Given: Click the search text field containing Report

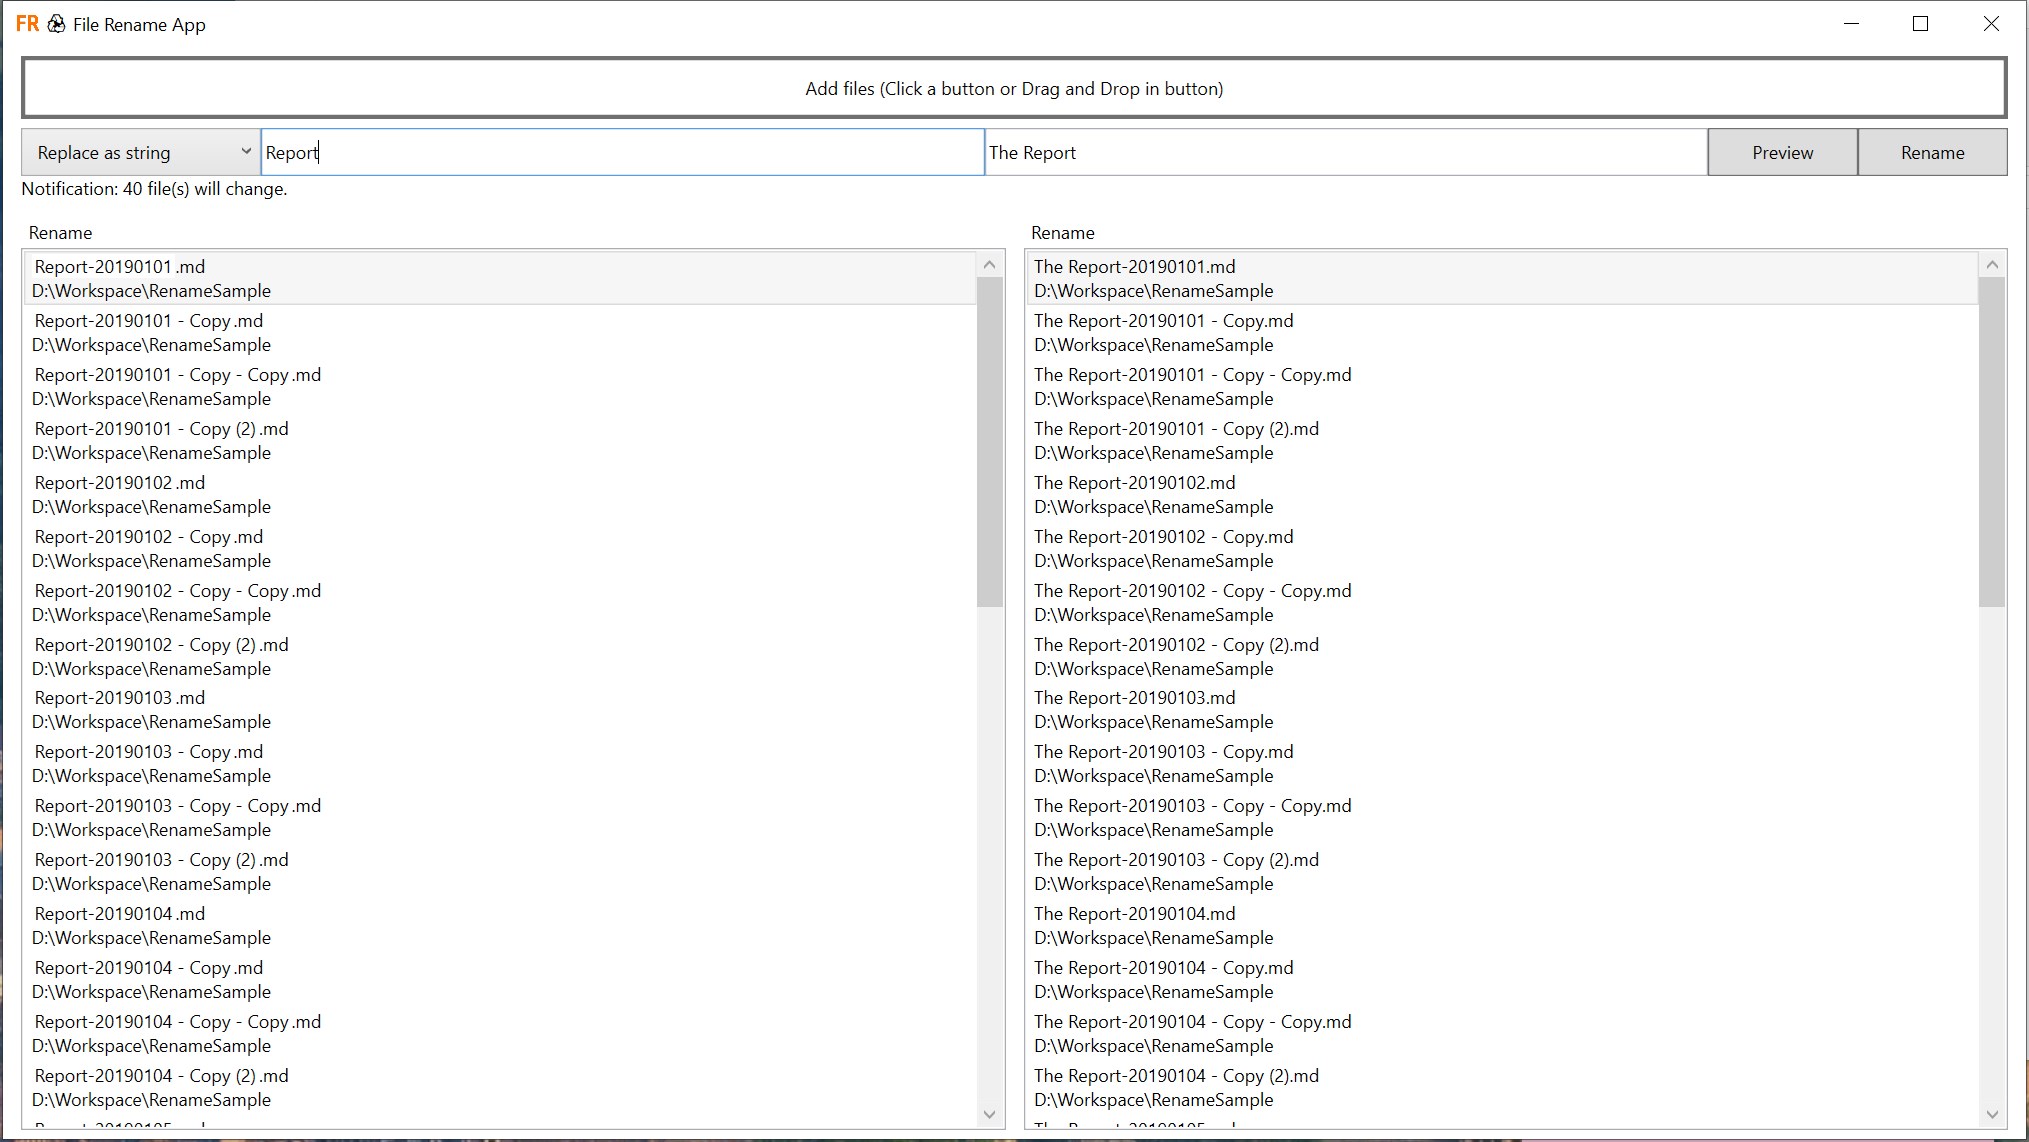Looking at the screenshot, I should tap(620, 152).
